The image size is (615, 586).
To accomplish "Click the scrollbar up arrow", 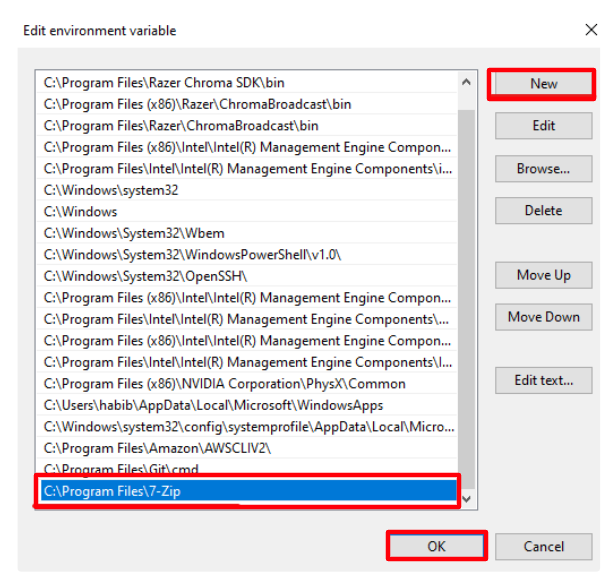I will (x=466, y=82).
